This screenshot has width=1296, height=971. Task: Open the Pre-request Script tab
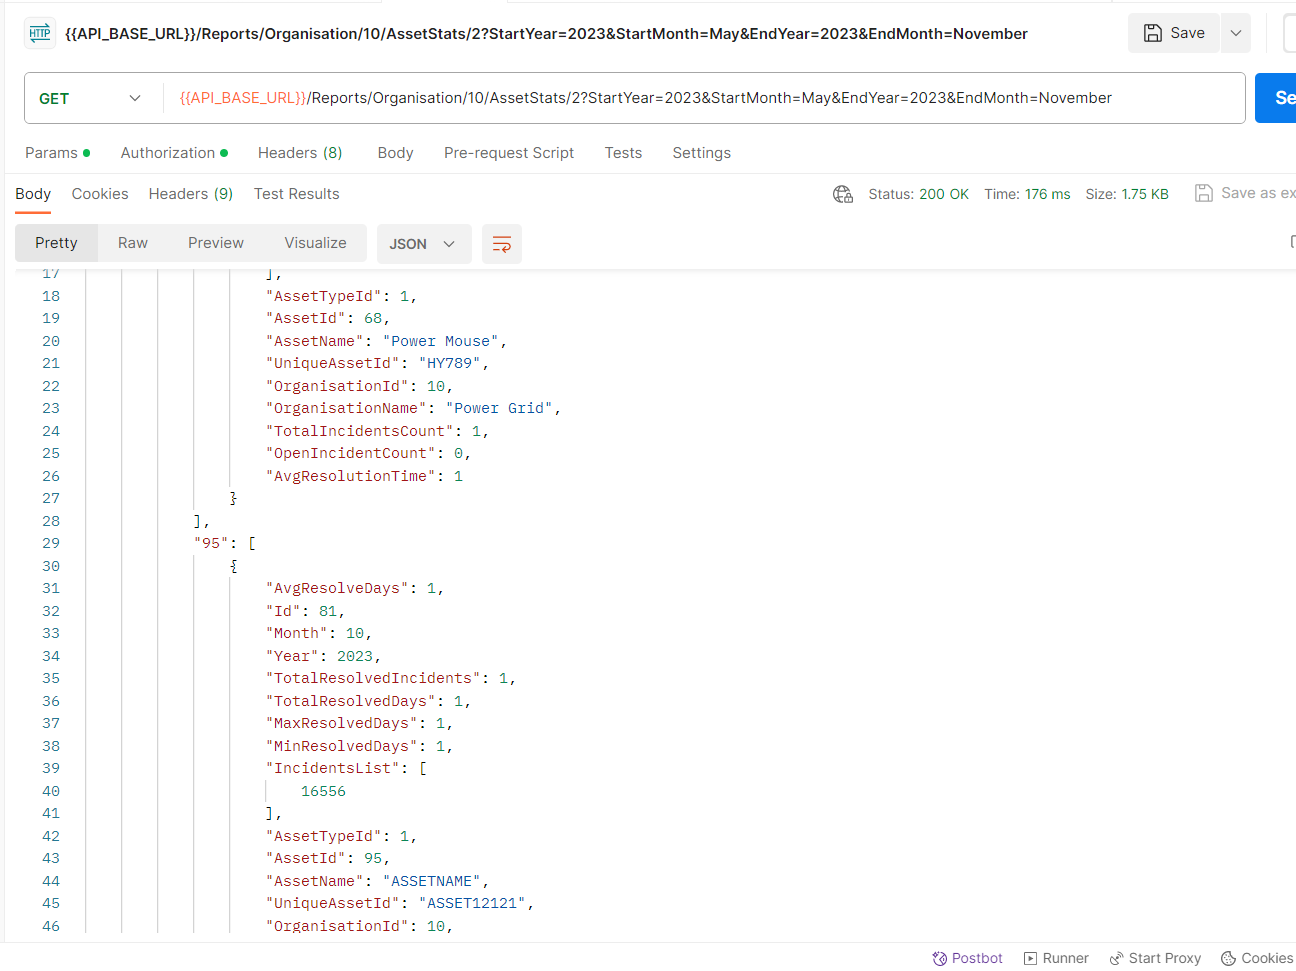[509, 153]
